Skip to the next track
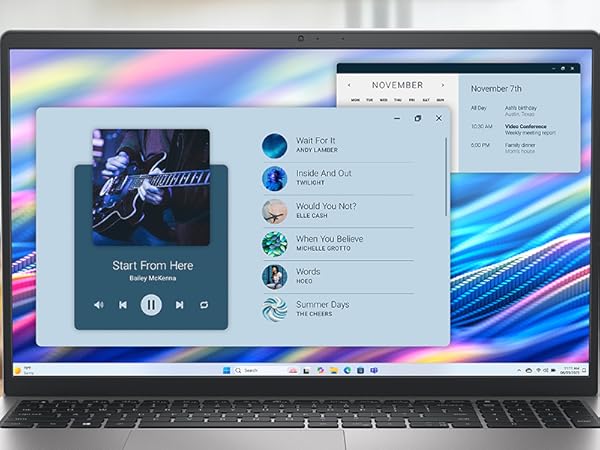Viewport: 600px width, 450px height. (179, 305)
